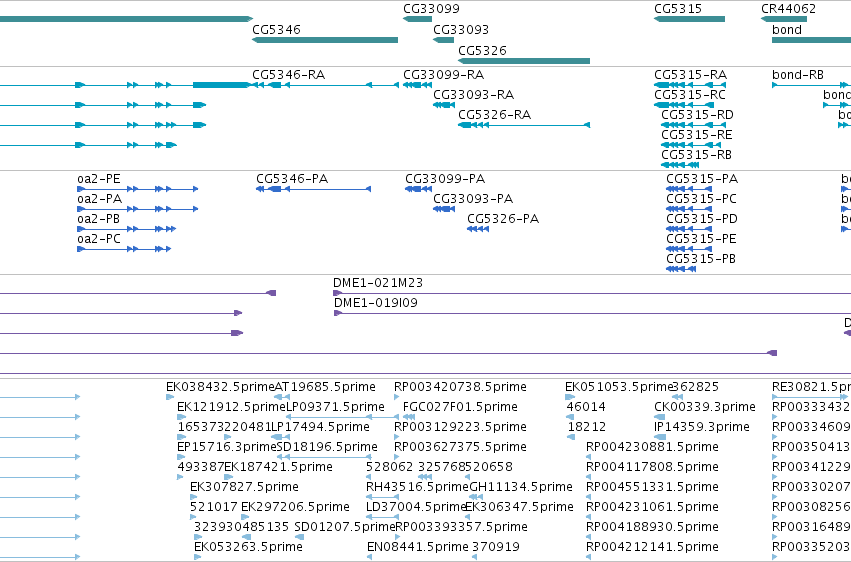
Task: Click transcript CG5315-RE label
Action: (x=696, y=135)
